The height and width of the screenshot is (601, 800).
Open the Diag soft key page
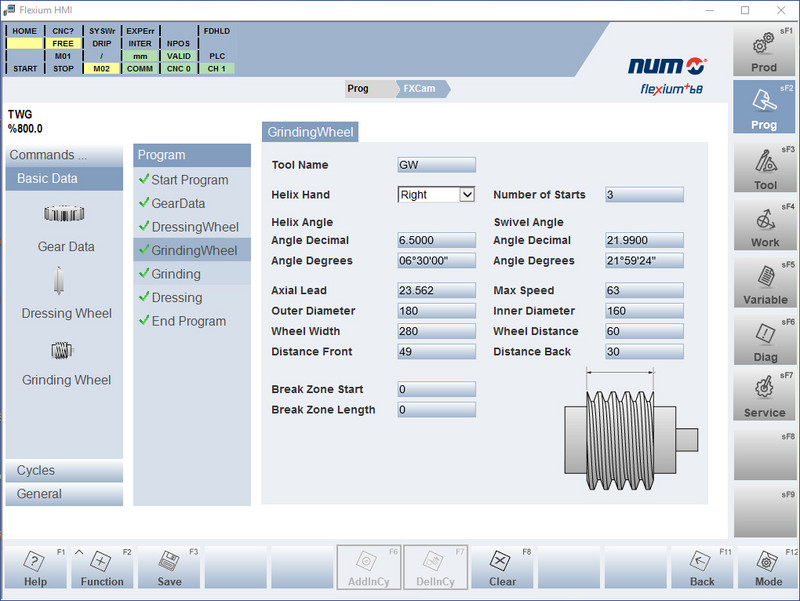[x=764, y=339]
